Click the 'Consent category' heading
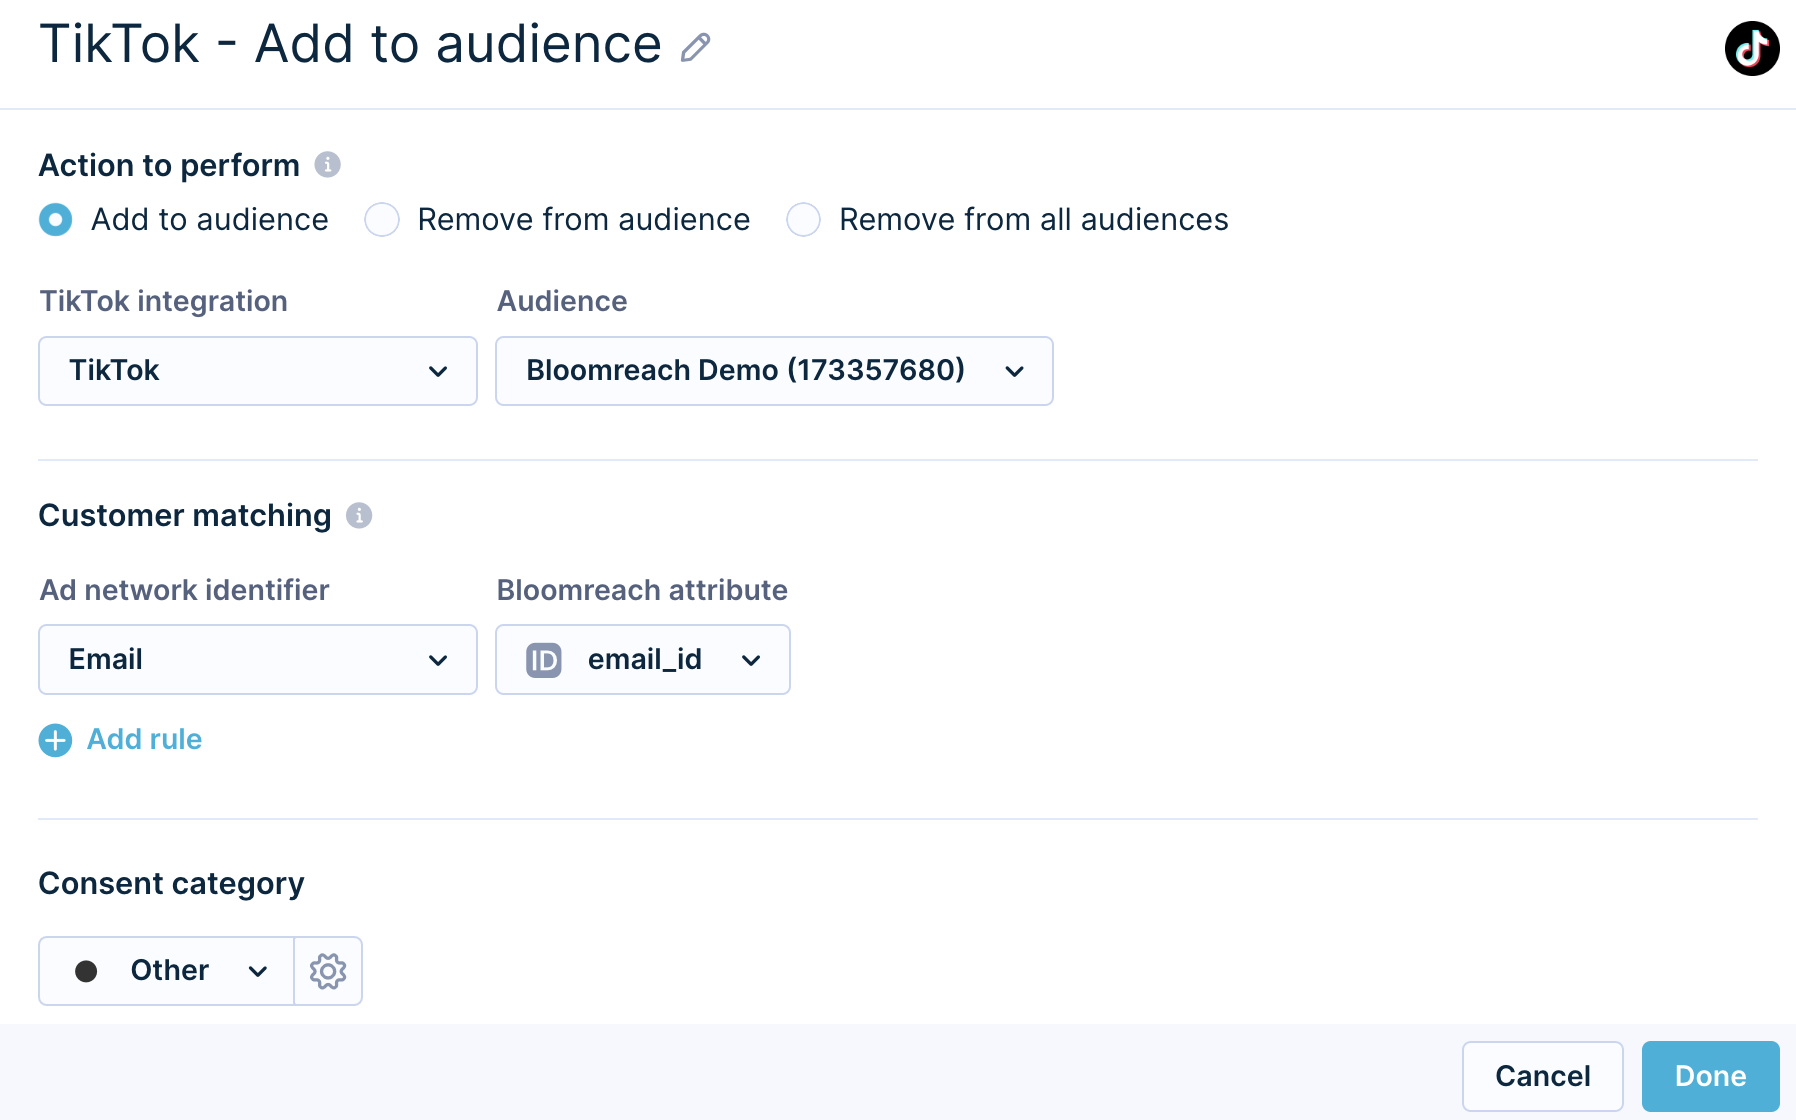Image resolution: width=1796 pixels, height=1120 pixels. (x=172, y=884)
